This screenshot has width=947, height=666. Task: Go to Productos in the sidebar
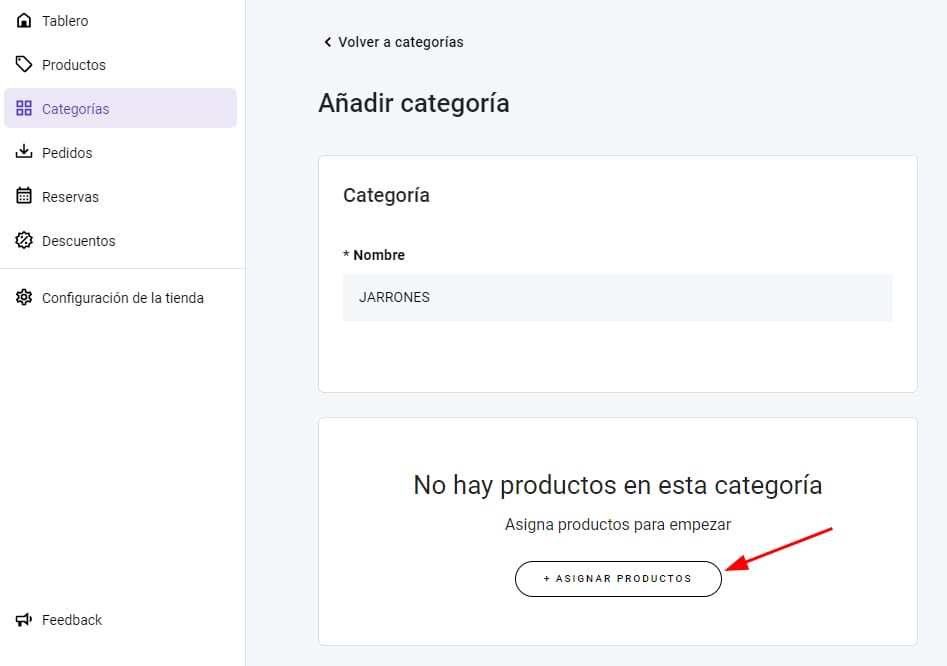point(120,65)
